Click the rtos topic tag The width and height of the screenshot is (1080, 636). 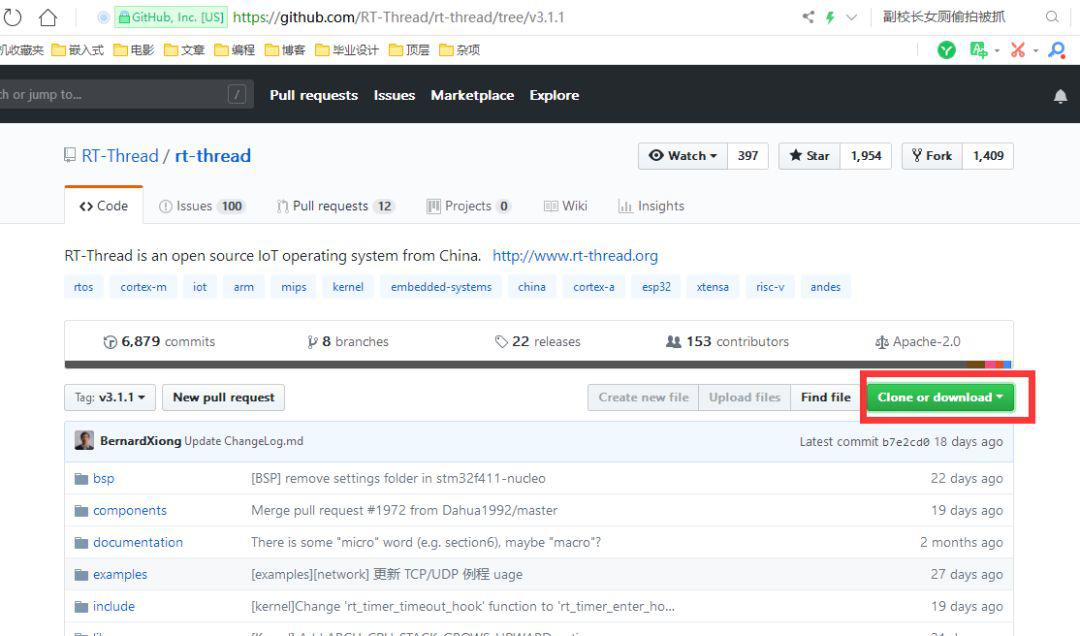(x=83, y=287)
